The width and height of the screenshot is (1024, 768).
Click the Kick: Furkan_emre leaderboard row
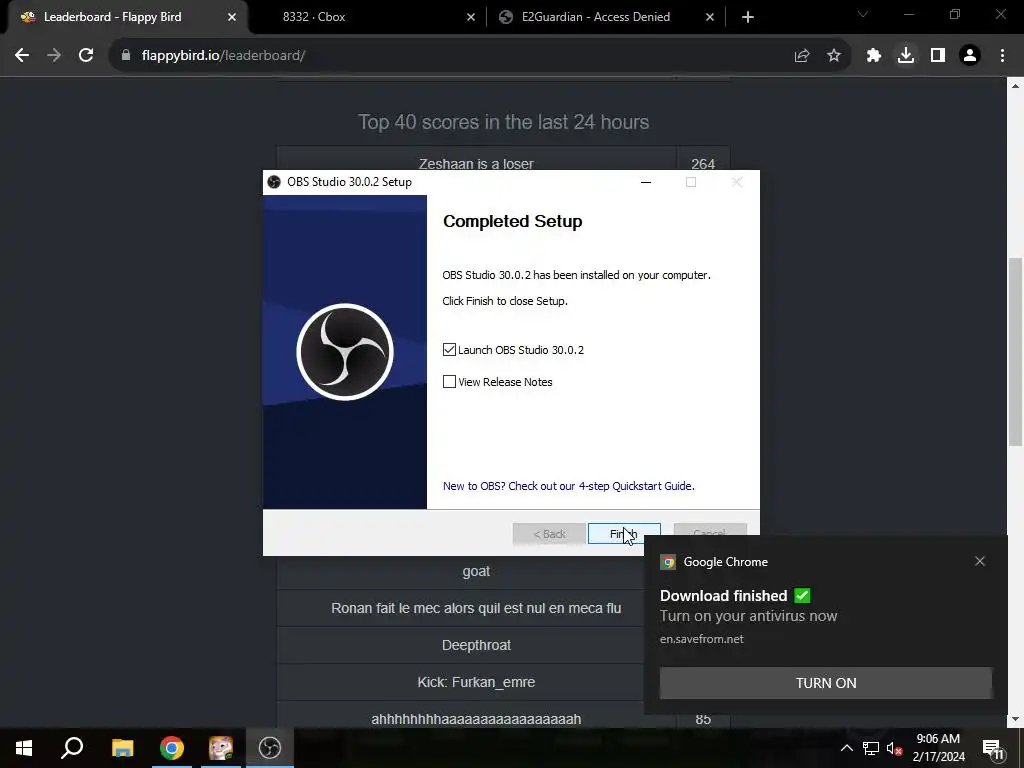click(476, 682)
